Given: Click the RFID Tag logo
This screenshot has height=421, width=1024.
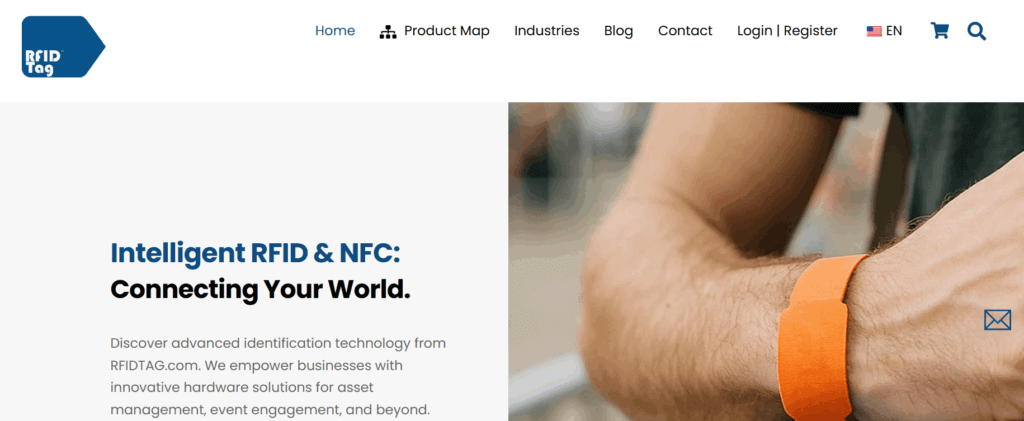Looking at the screenshot, I should [63, 47].
